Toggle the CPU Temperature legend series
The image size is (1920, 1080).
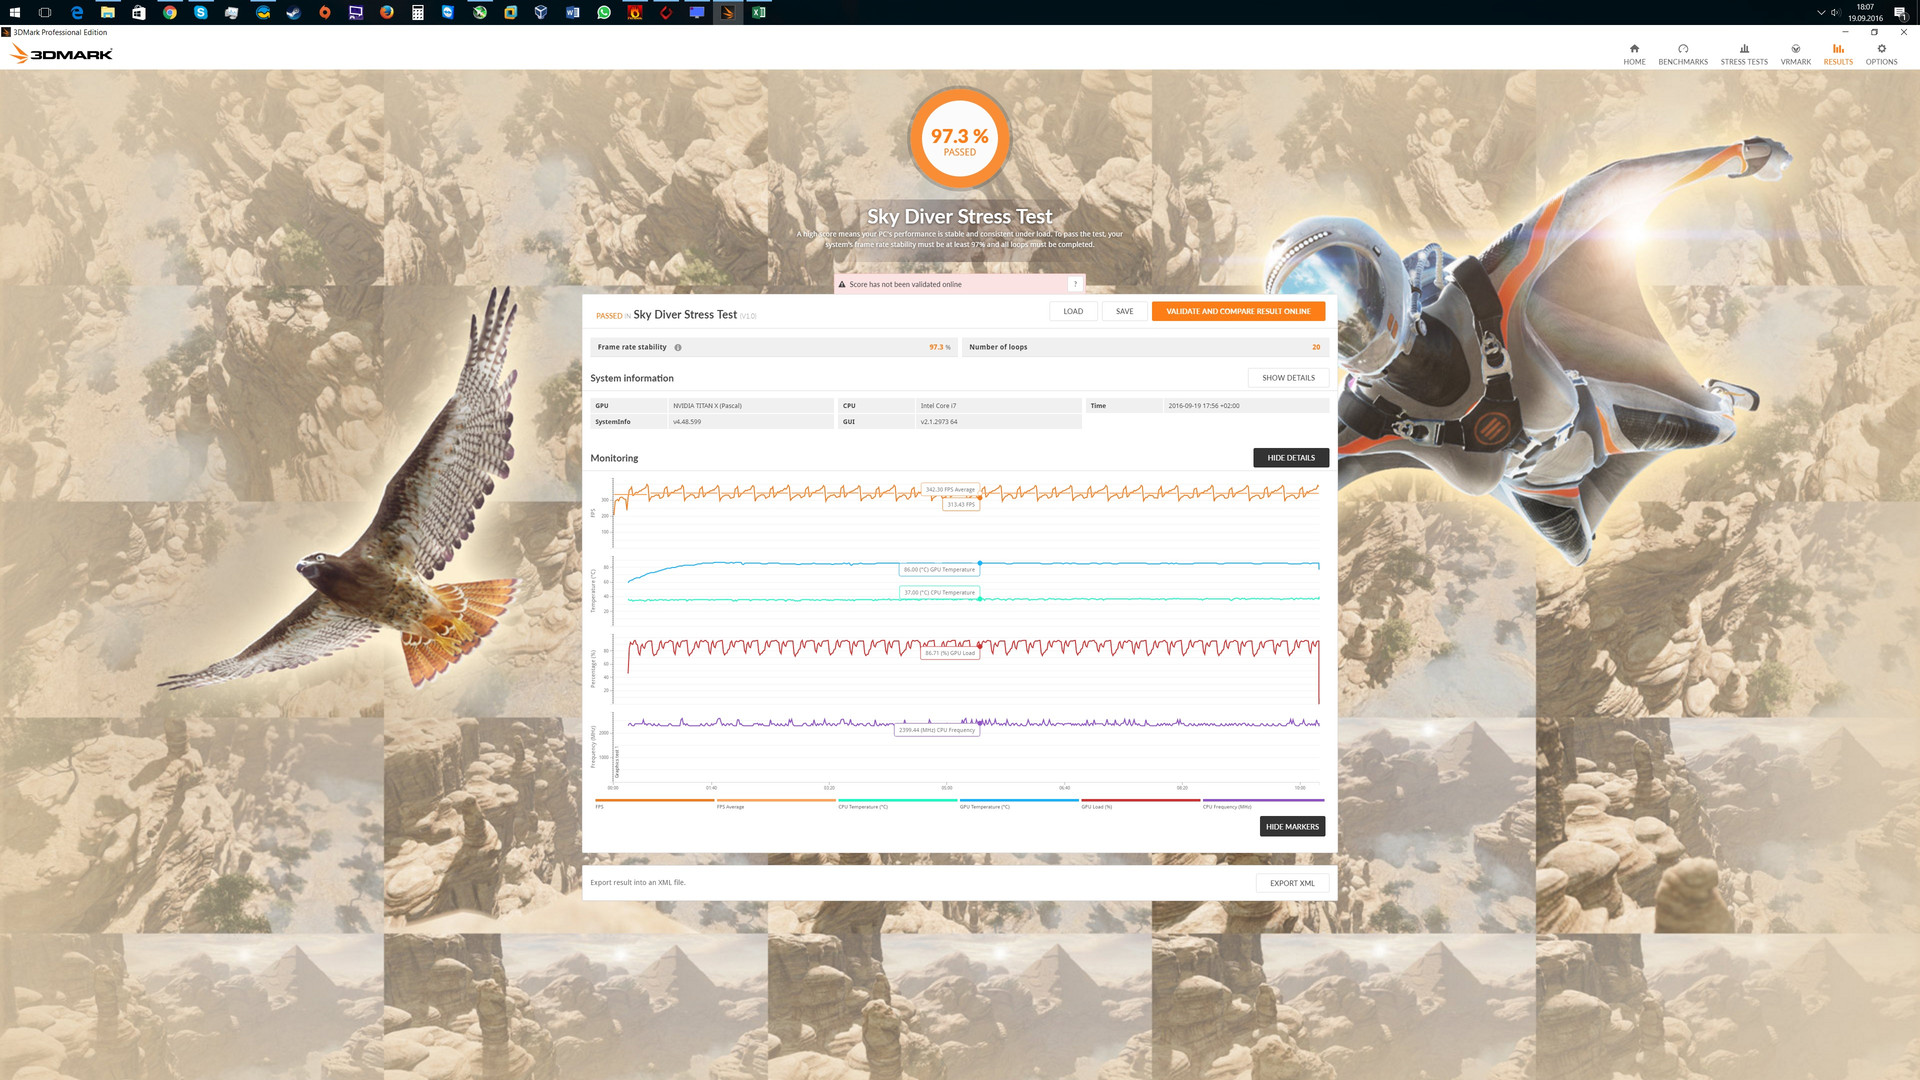point(897,803)
